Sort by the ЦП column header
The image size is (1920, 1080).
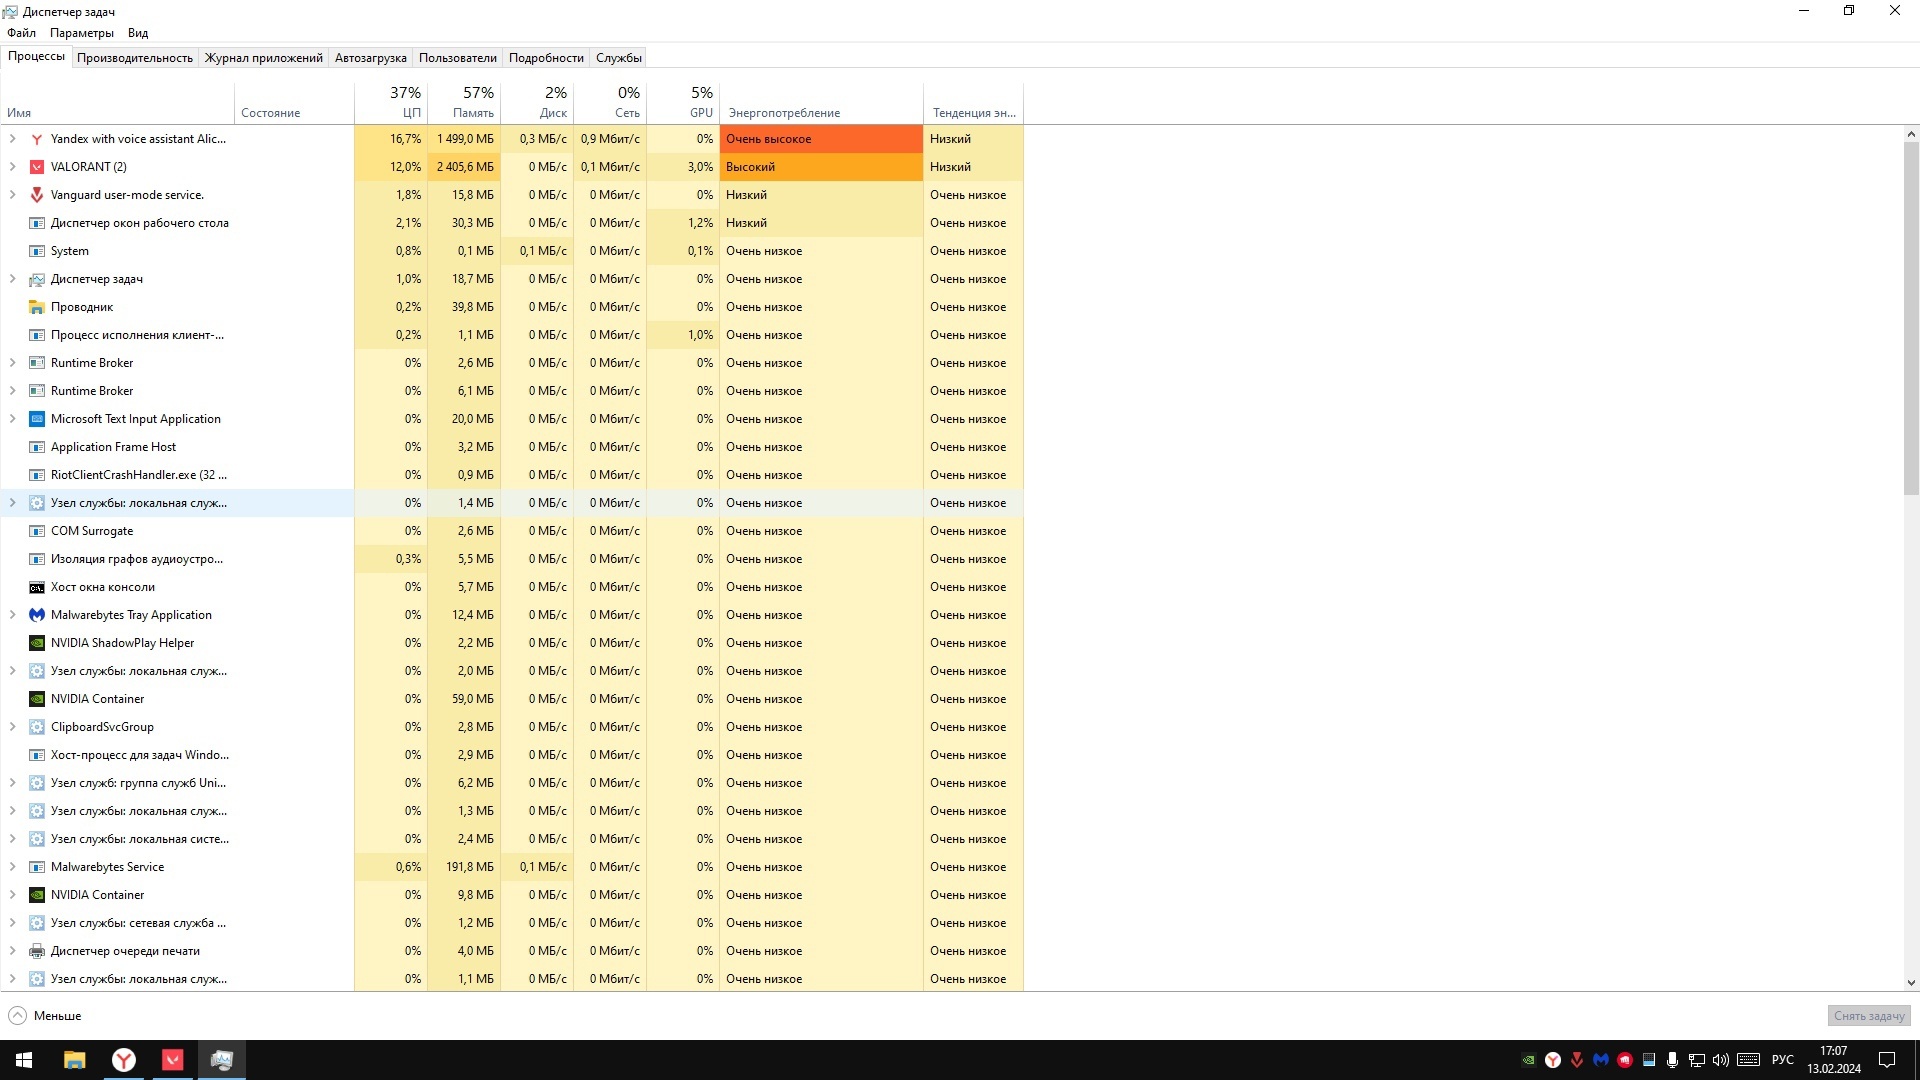coord(391,102)
